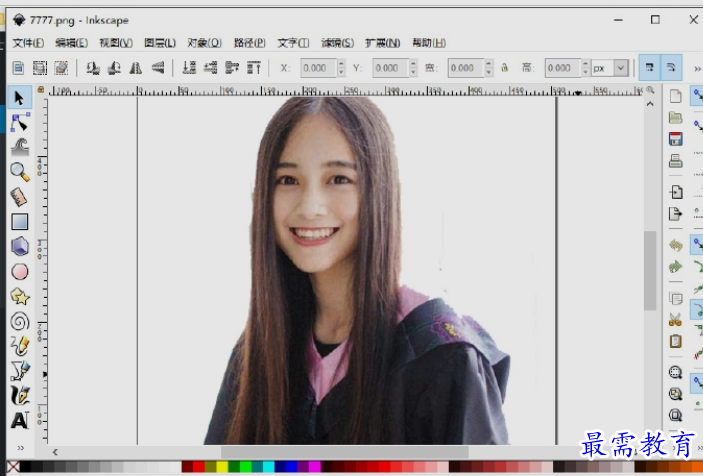
Task: Click New document icon in command bar
Action: point(676,96)
